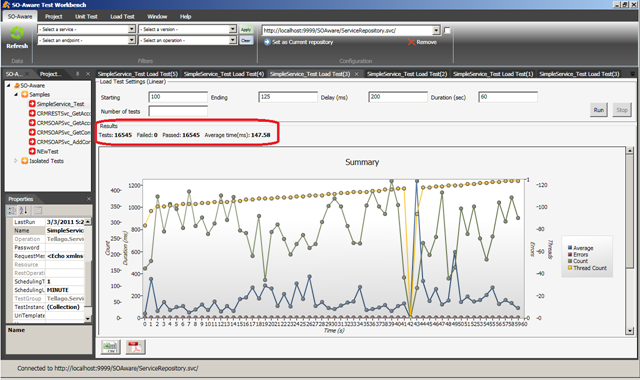This screenshot has height=380, width=640.
Task: Click the red Remove icon
Action: [x=411, y=42]
